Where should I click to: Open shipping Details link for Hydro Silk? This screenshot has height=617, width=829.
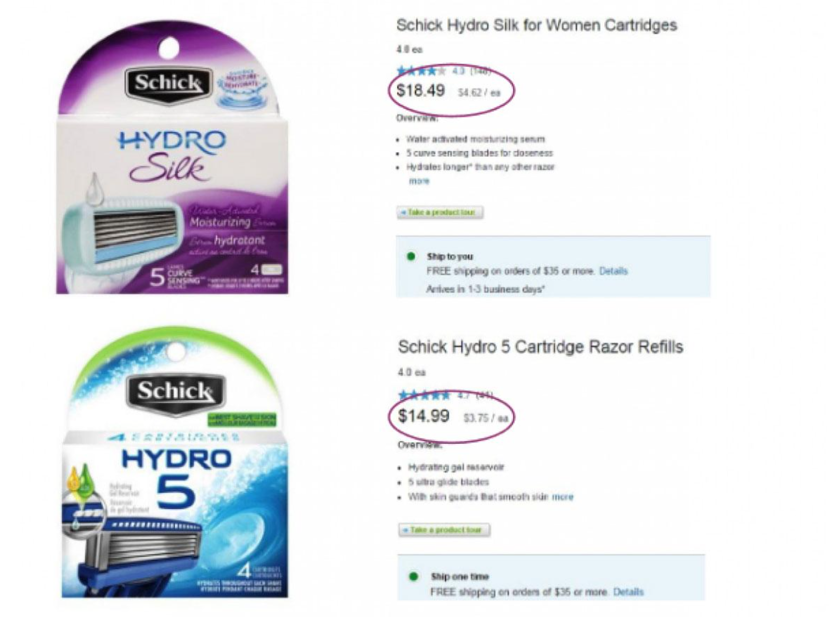(x=613, y=271)
